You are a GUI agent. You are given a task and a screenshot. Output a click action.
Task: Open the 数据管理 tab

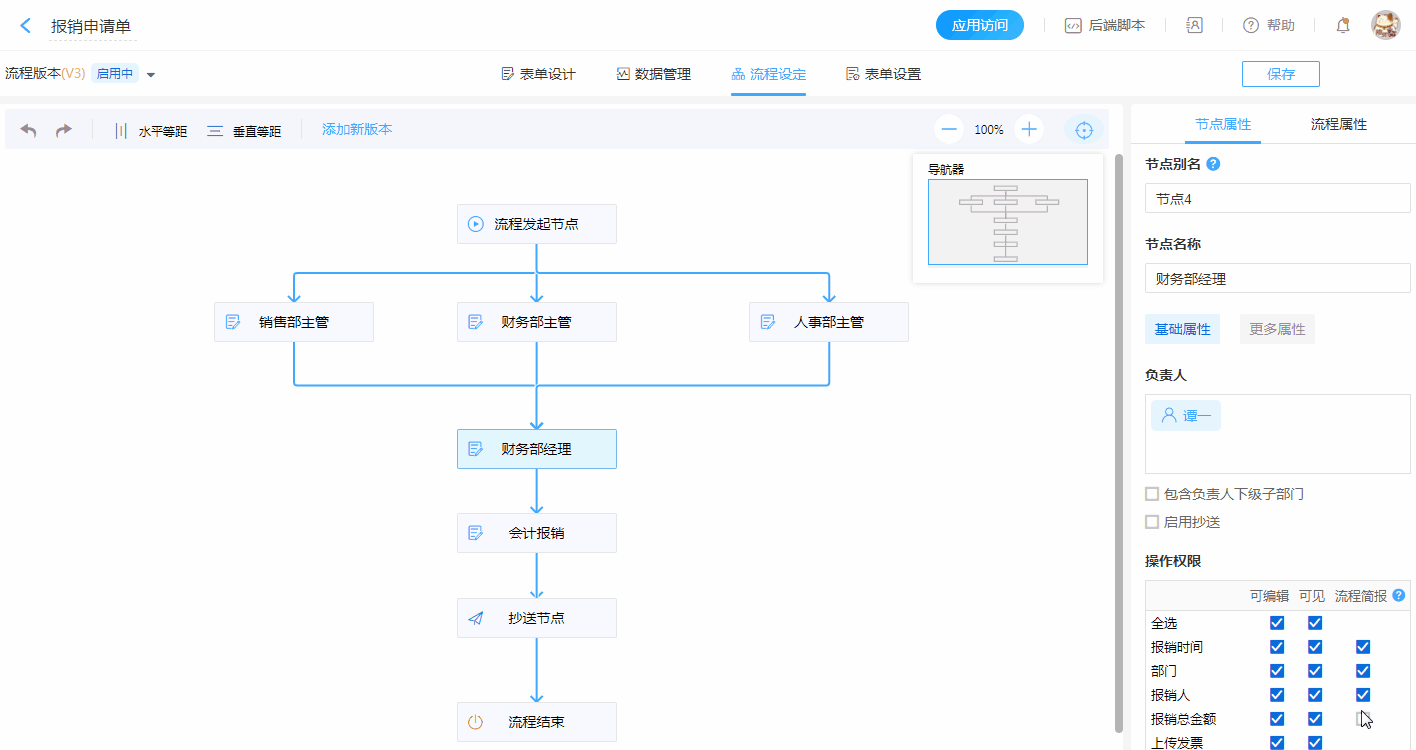[653, 74]
